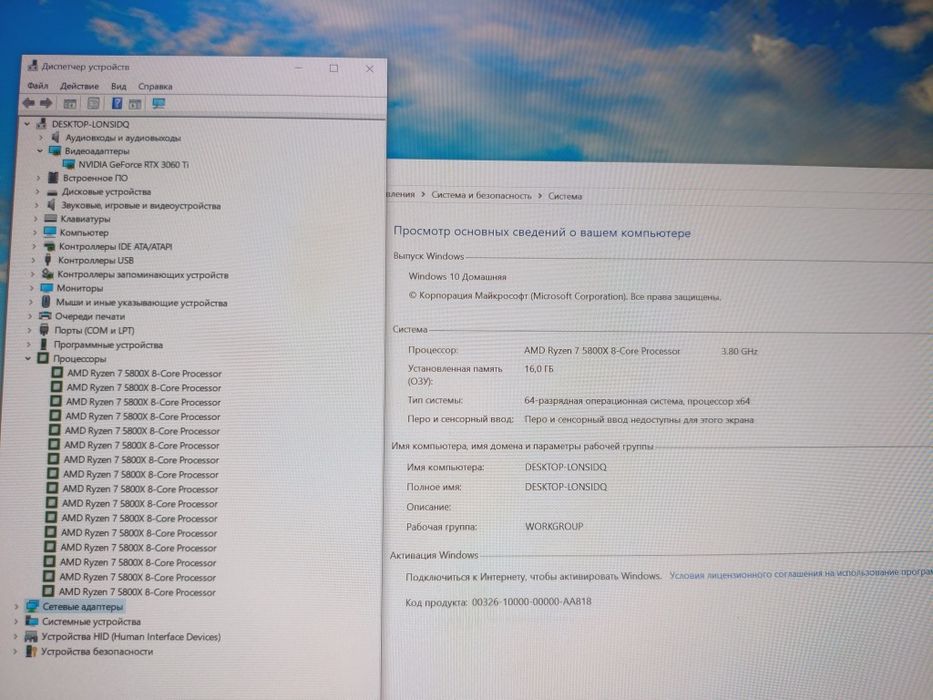Click the keyboard icon of Клавиатуры
This screenshot has height=700, width=933.
pyautogui.click(x=51, y=218)
